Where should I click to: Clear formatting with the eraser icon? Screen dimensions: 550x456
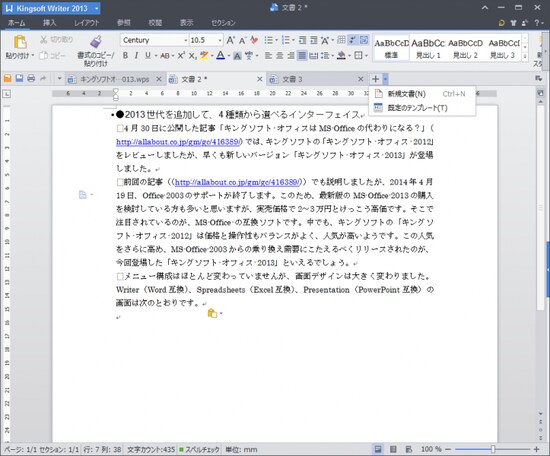click(x=254, y=40)
